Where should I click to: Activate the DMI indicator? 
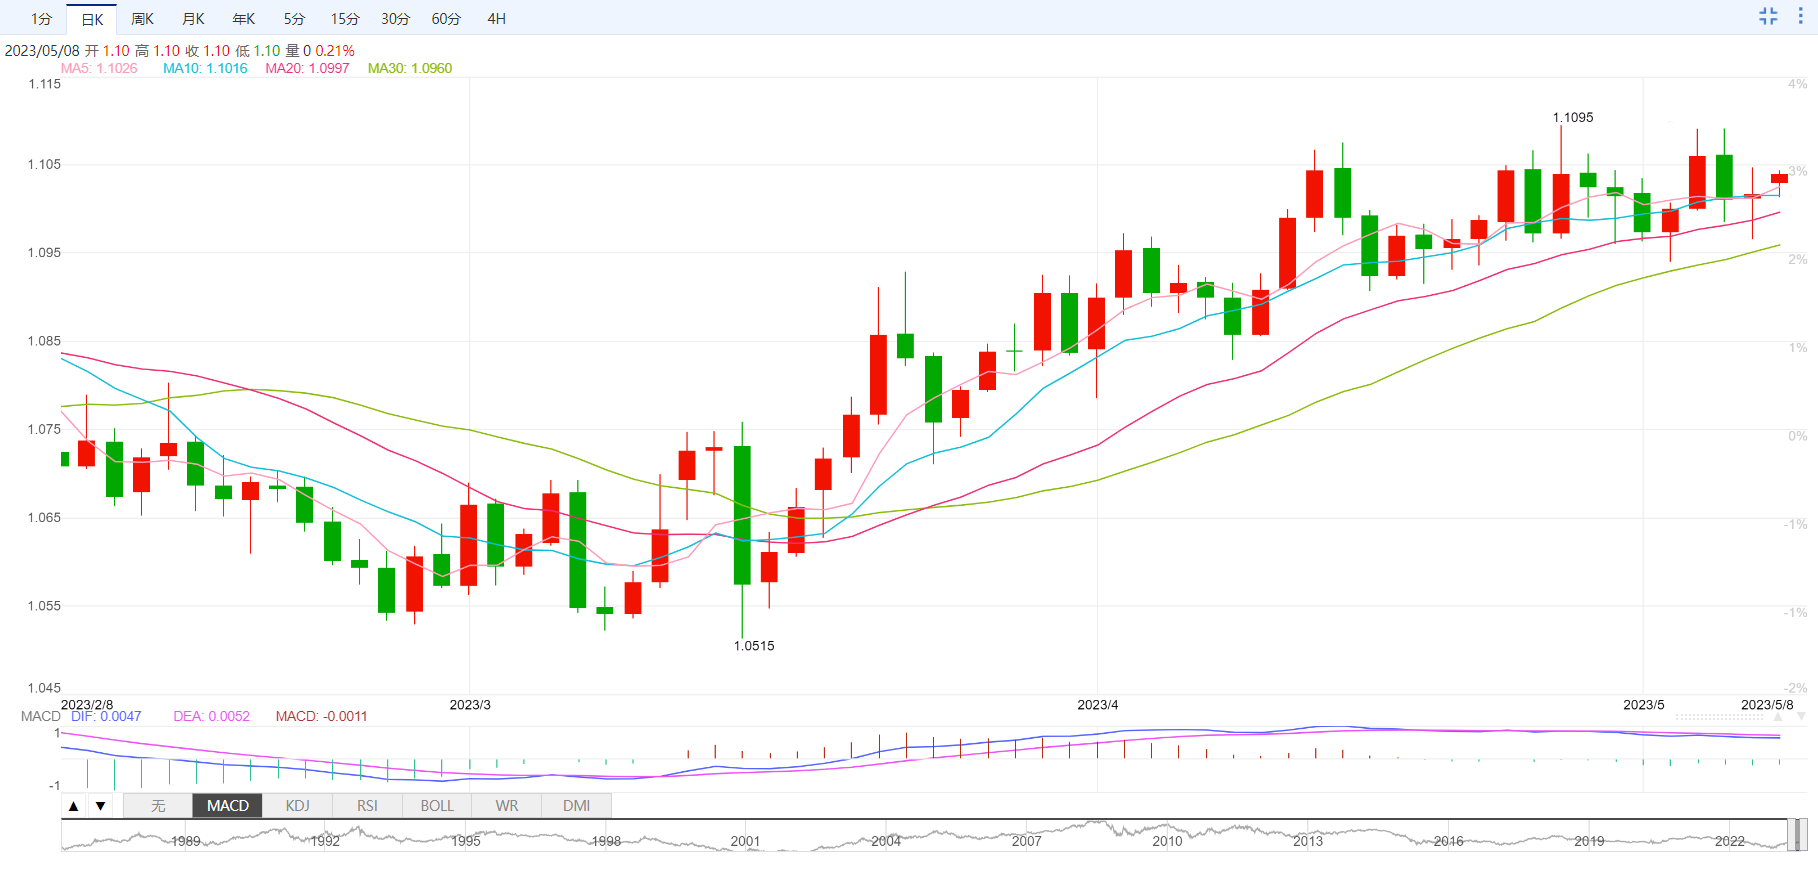(576, 806)
